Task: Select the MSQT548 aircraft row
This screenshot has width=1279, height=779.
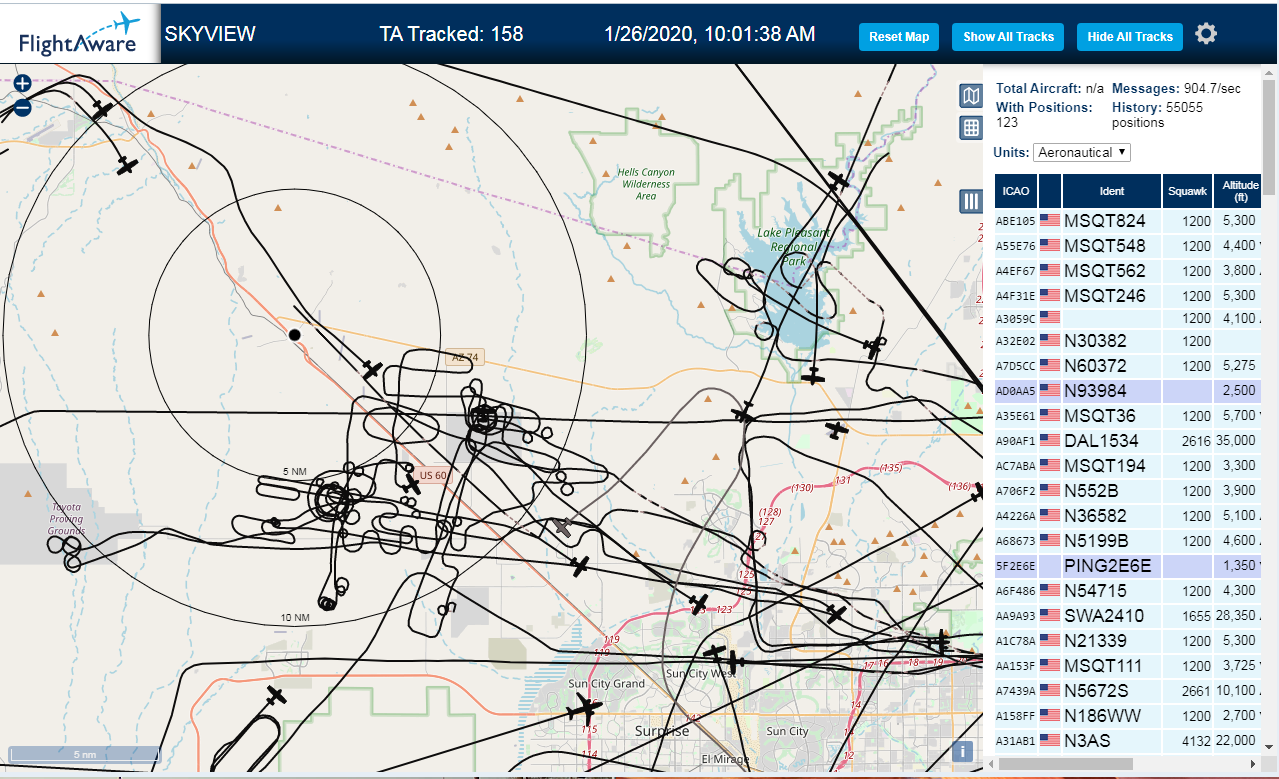Action: pyautogui.click(x=1128, y=246)
